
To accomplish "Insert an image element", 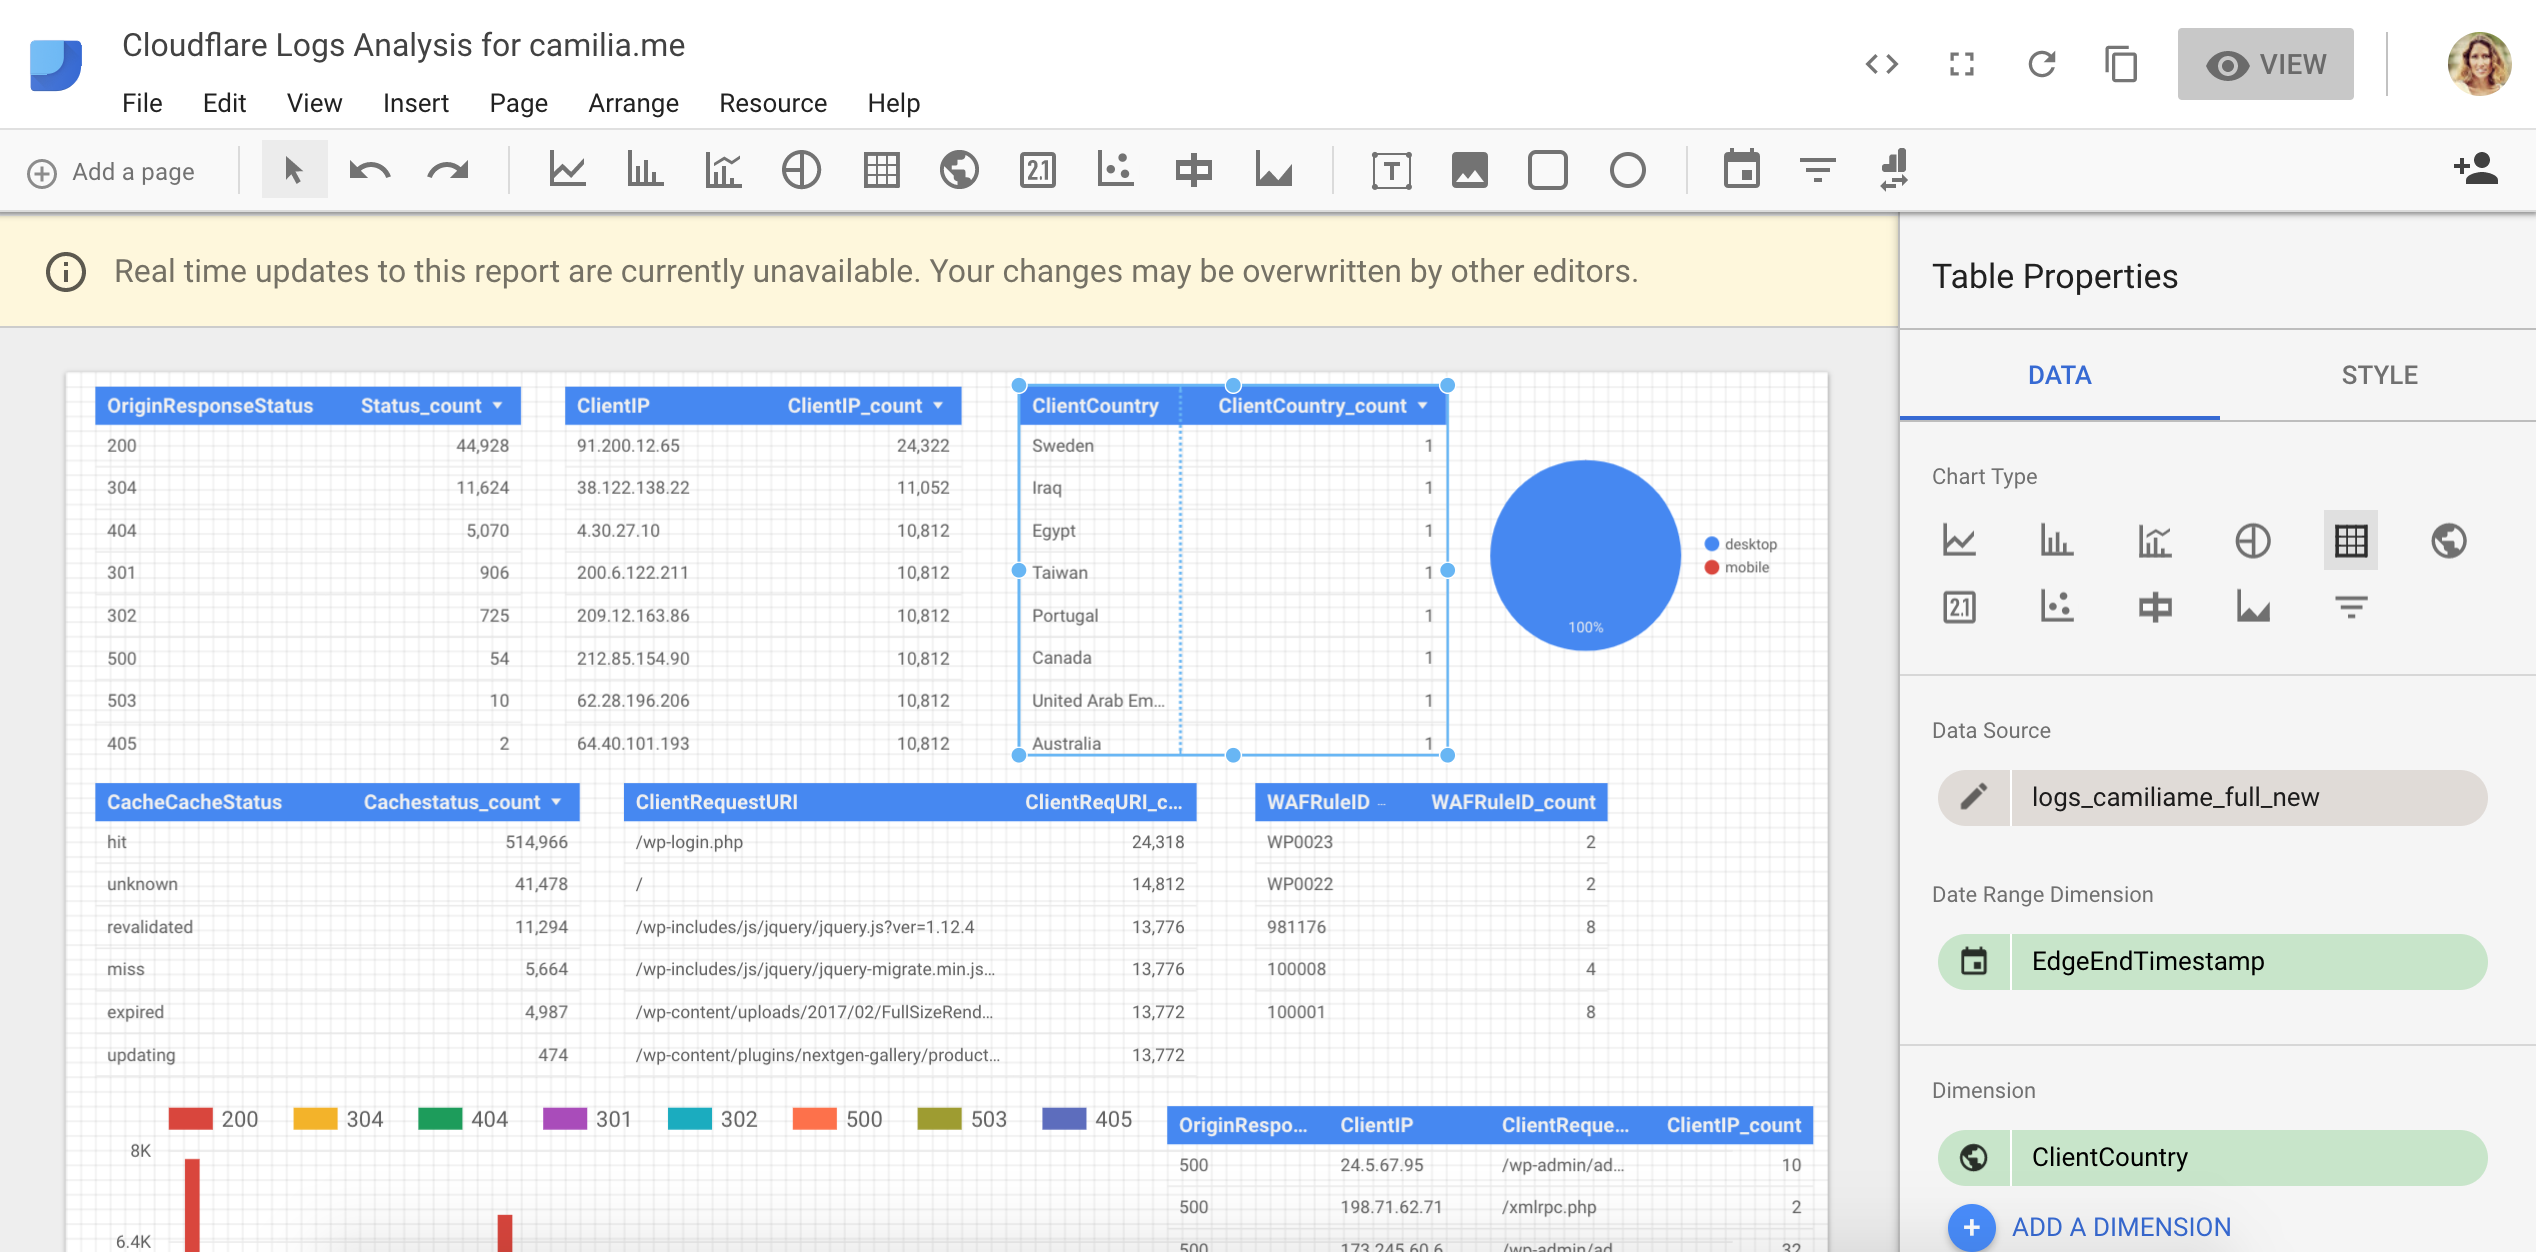I will [1469, 170].
